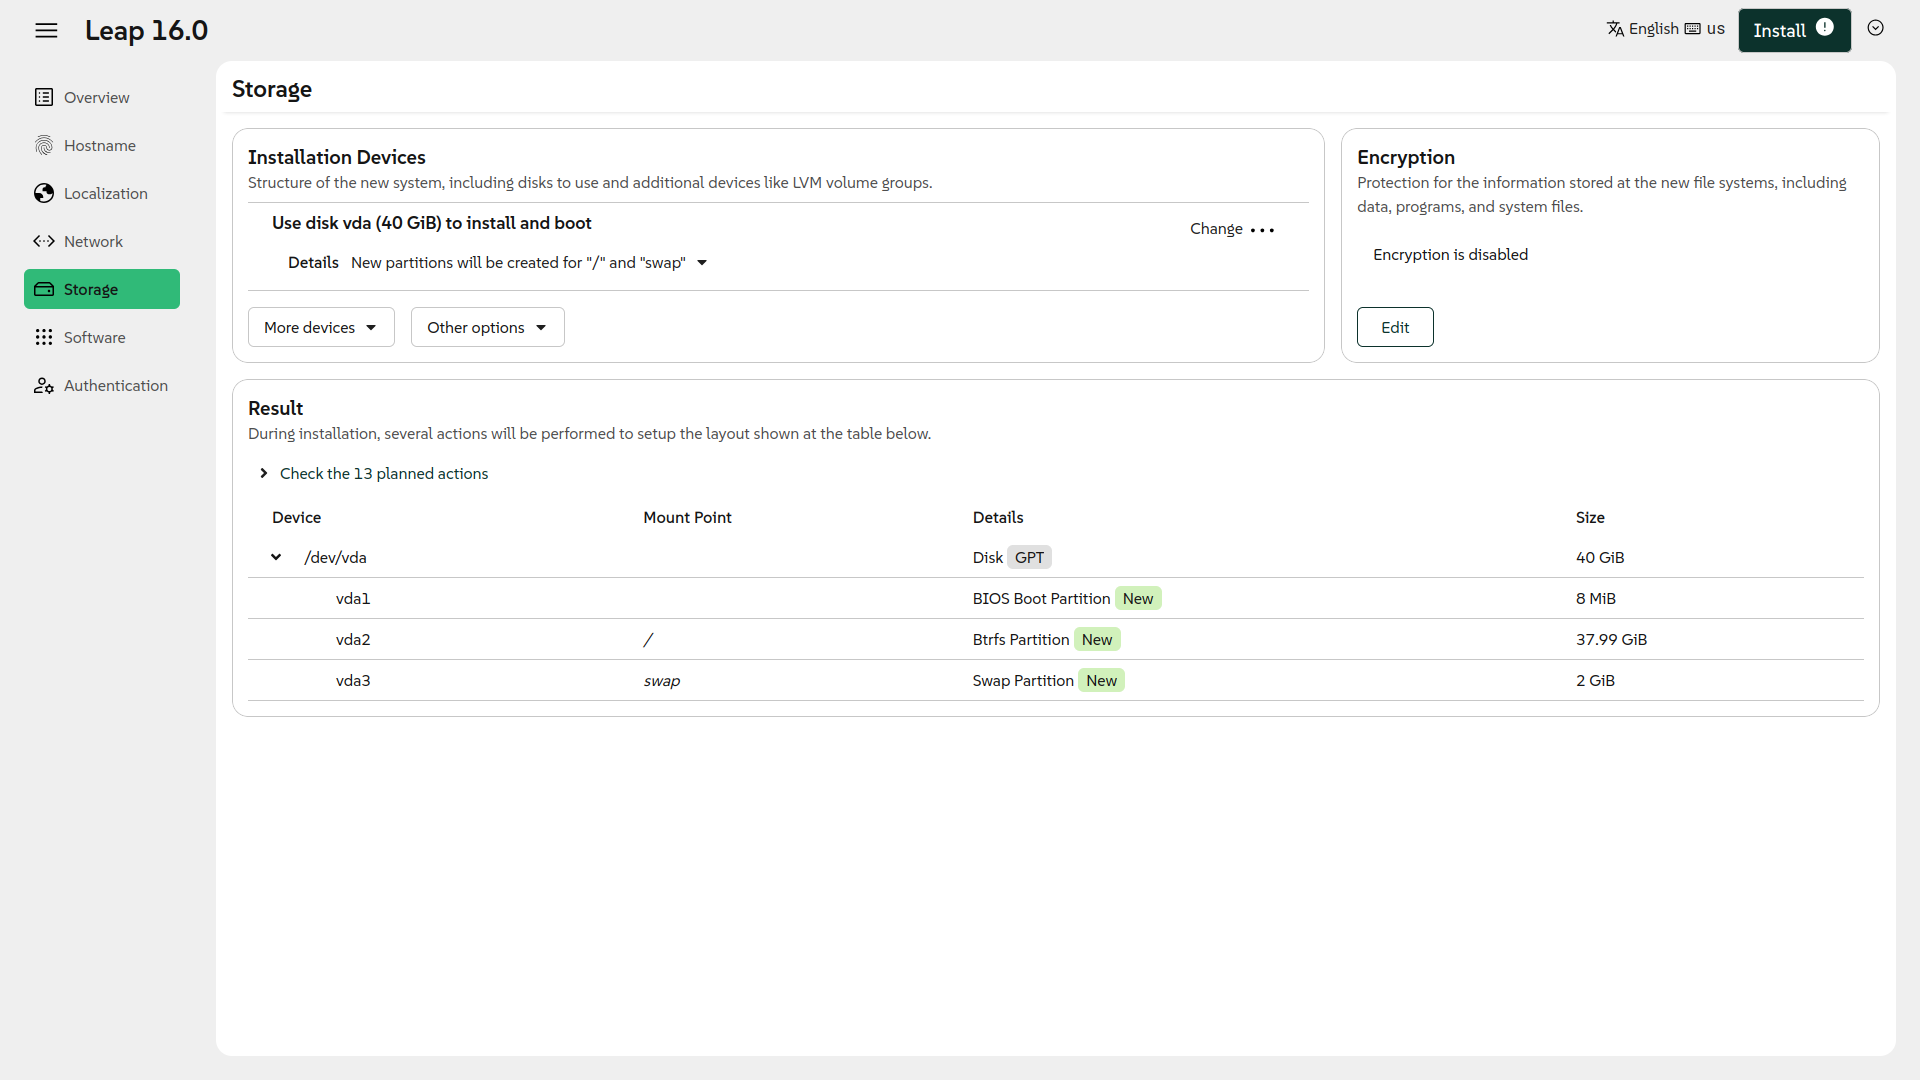Click the Authentication user icon

(x=44, y=385)
